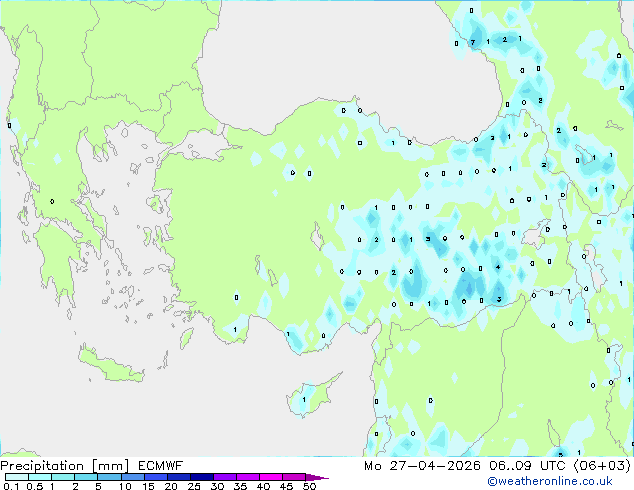Click the dark navy swatch between 25 and 30
This screenshot has height=490, width=634.
[x=201, y=477]
